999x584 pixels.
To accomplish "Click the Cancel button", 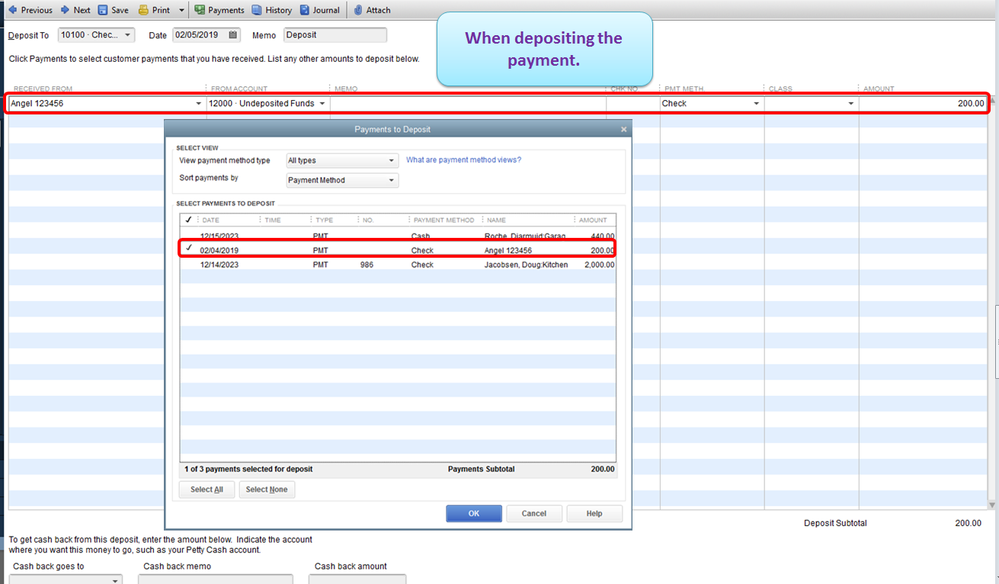I will pos(534,513).
